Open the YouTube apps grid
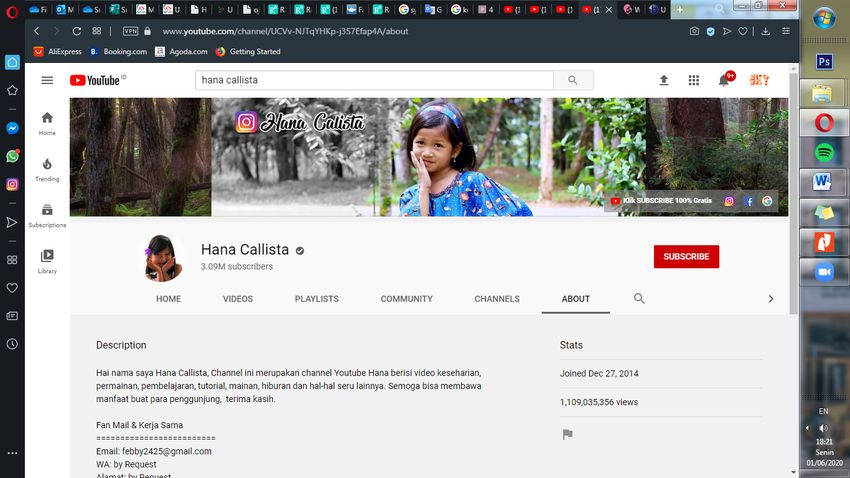 coord(694,80)
